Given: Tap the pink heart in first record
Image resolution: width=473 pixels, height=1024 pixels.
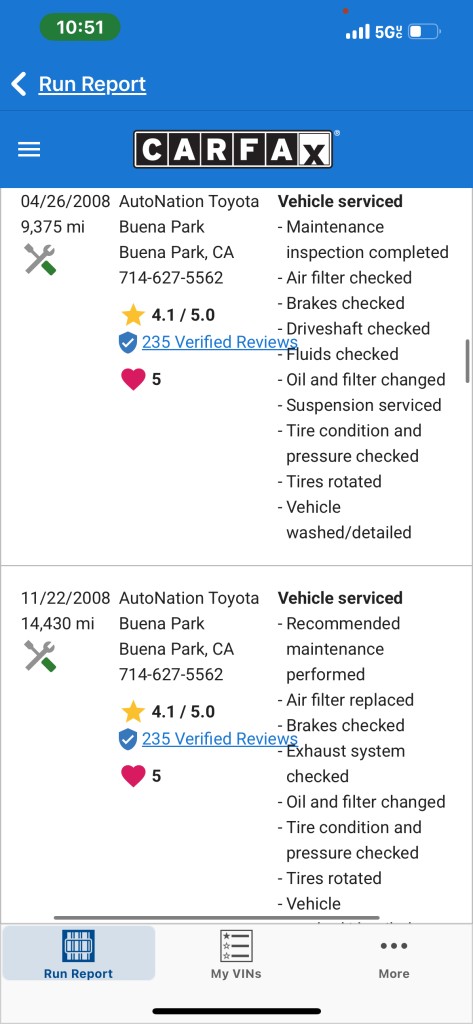Looking at the screenshot, I should (133, 379).
